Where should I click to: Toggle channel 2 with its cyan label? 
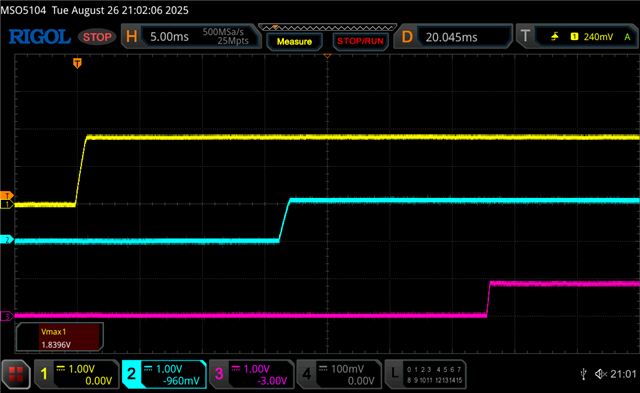(x=131, y=374)
